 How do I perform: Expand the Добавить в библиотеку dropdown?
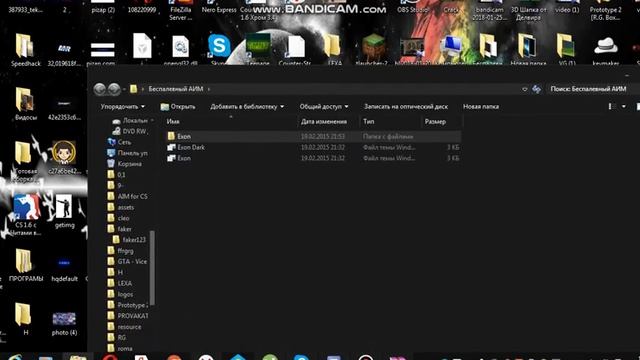click(247, 107)
